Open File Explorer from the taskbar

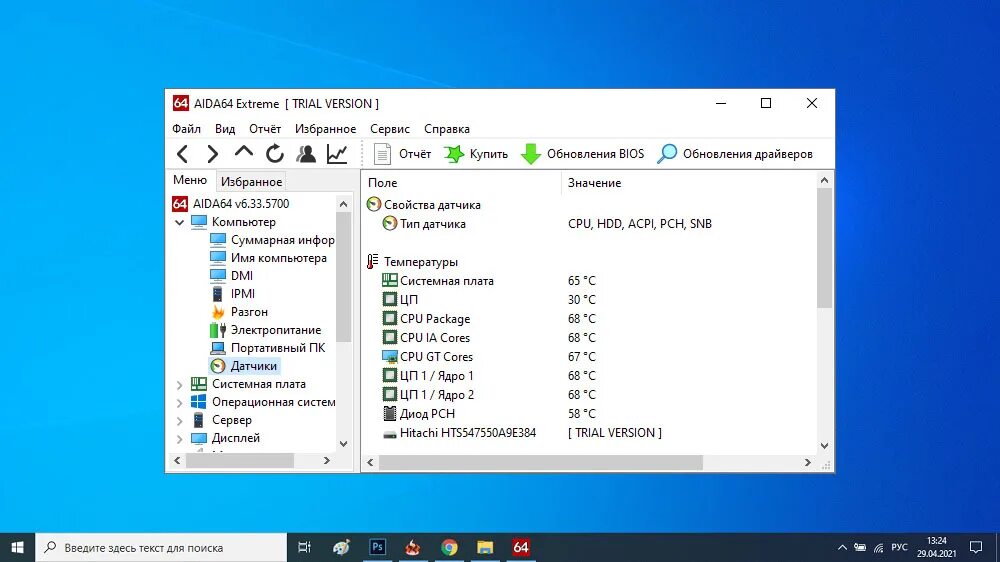click(x=485, y=547)
